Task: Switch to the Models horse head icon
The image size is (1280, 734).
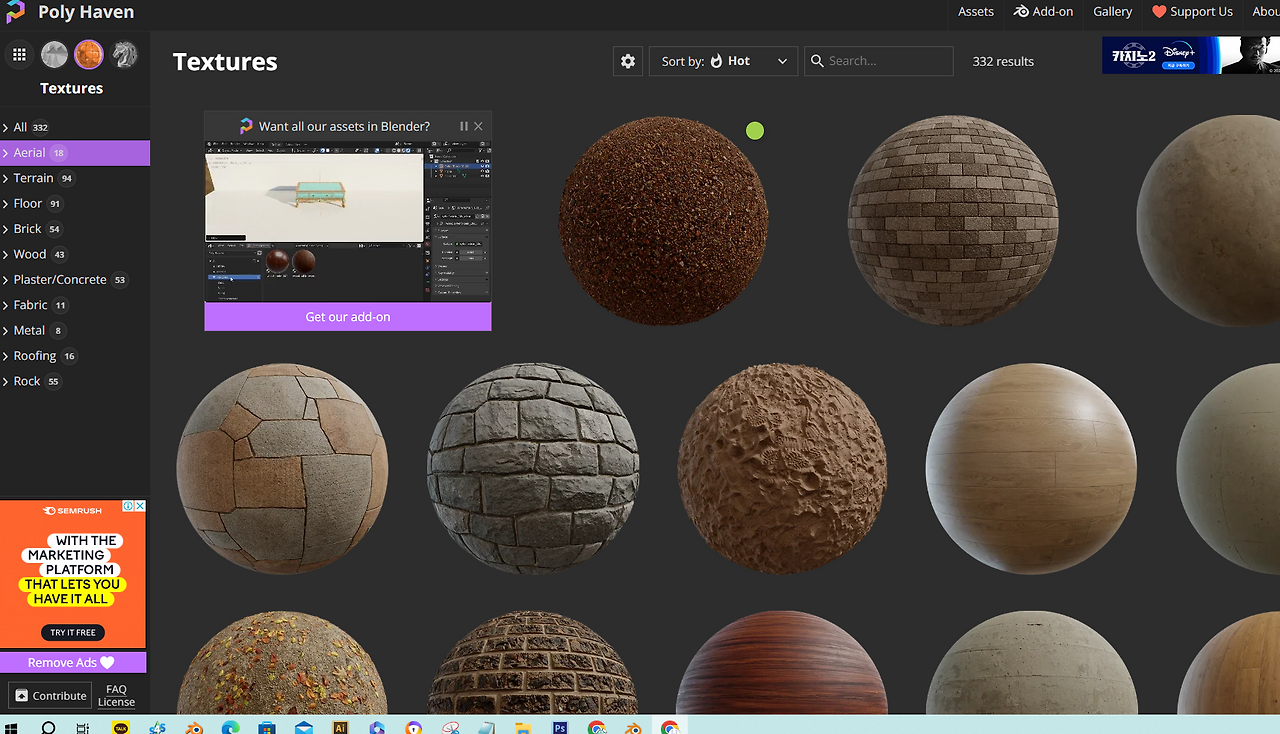Action: pyautogui.click(x=124, y=55)
